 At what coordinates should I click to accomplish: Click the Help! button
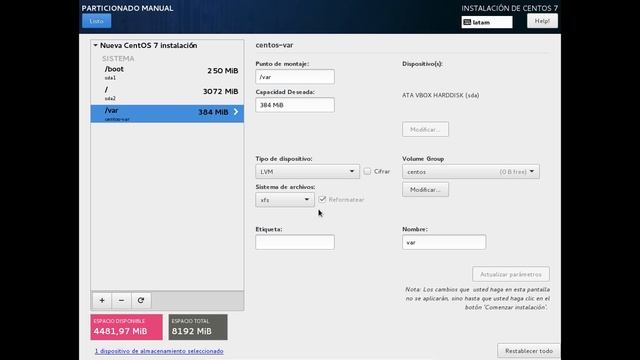tap(542, 21)
